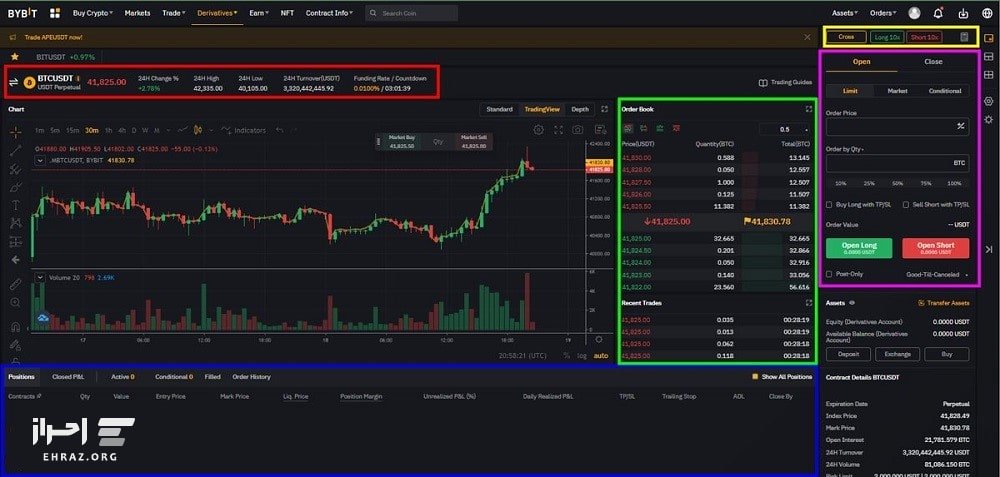Screen dimensions: 1000x477
Task: Toggle the auto scale on chart
Action: tap(601, 356)
